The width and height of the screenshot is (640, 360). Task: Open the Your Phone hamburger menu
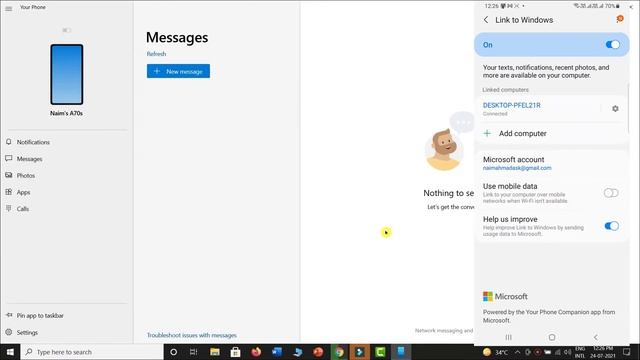tap(9, 8)
